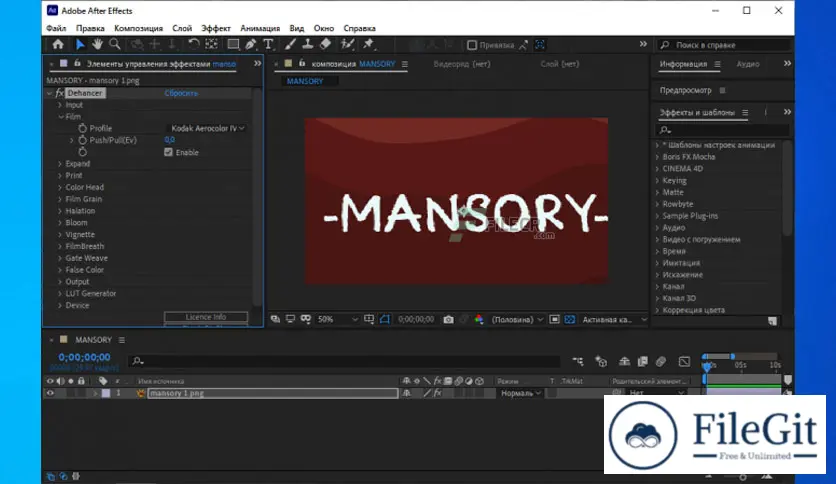836x484 pixels.
Task: Expand the Boris FX Mocha effects folder
Action: [x=657, y=157]
